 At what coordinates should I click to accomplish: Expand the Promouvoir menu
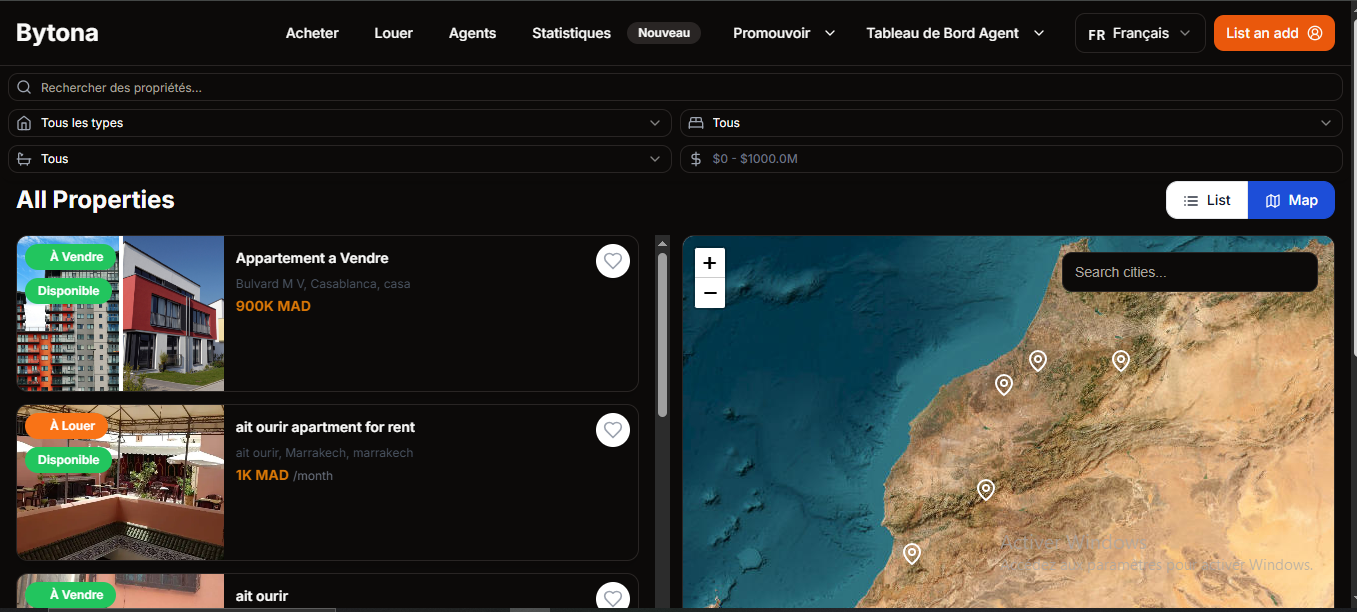click(x=783, y=33)
